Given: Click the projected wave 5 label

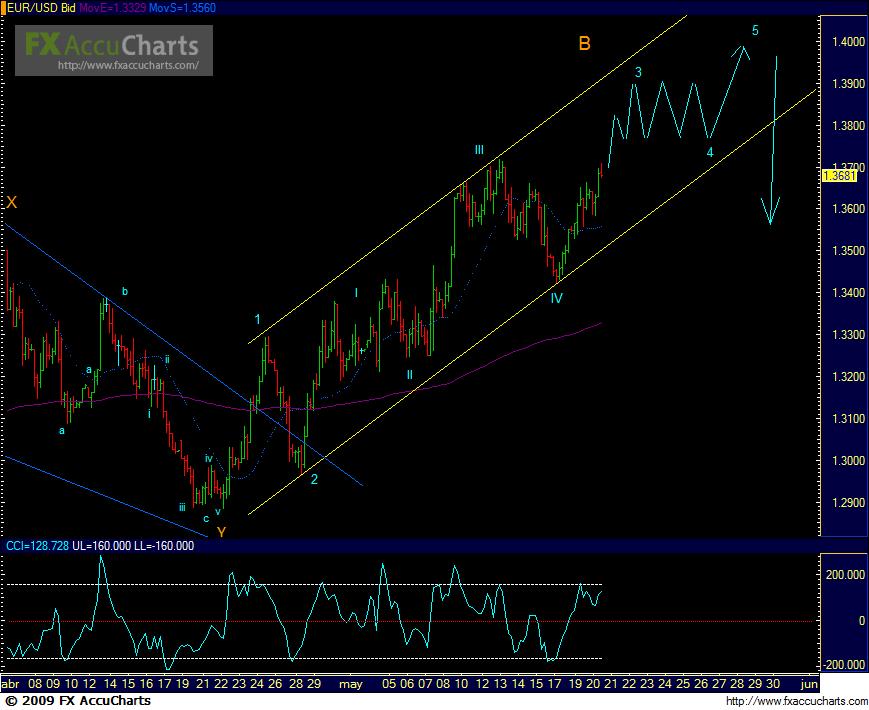Looking at the screenshot, I should click(x=755, y=30).
